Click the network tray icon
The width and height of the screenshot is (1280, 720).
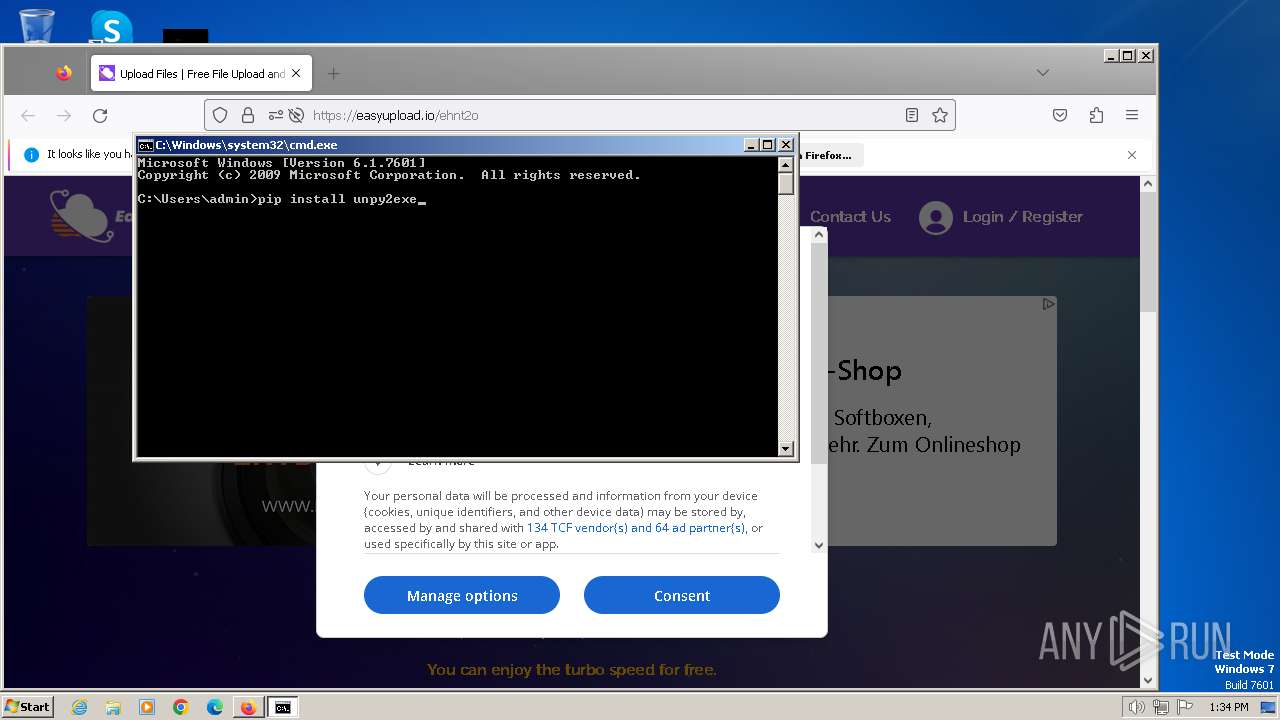(x=1160, y=707)
